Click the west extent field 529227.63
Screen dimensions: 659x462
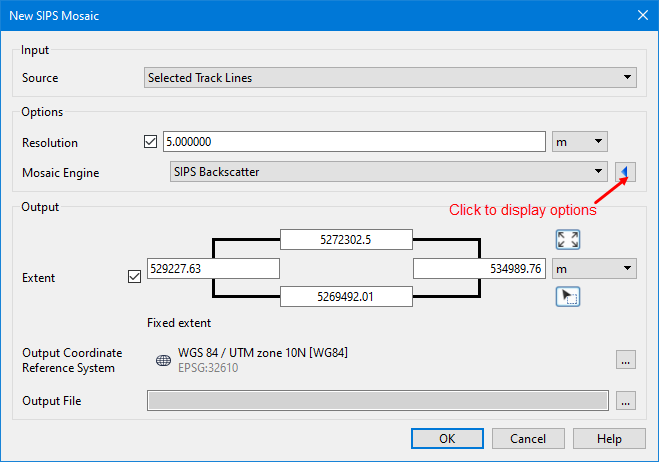click(211, 268)
